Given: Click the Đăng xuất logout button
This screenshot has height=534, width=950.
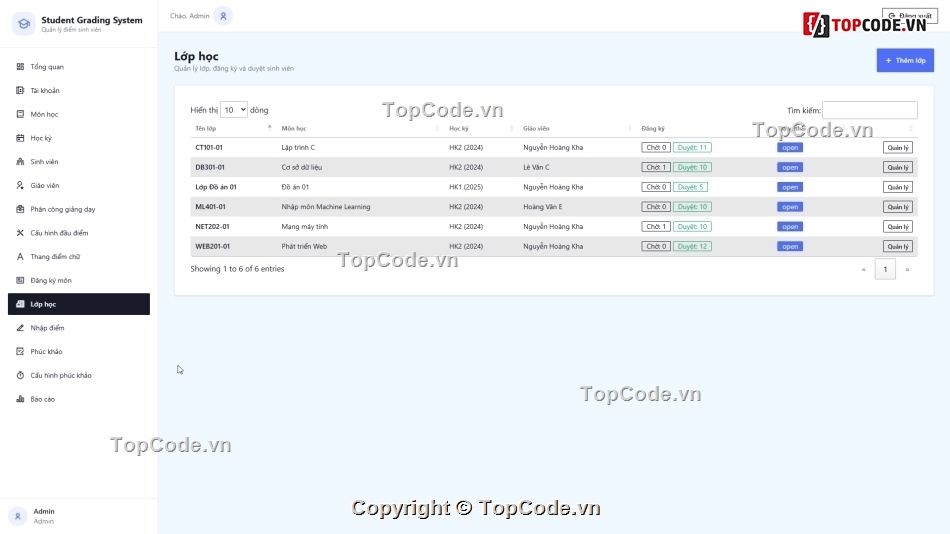Looking at the screenshot, I should [x=909, y=16].
